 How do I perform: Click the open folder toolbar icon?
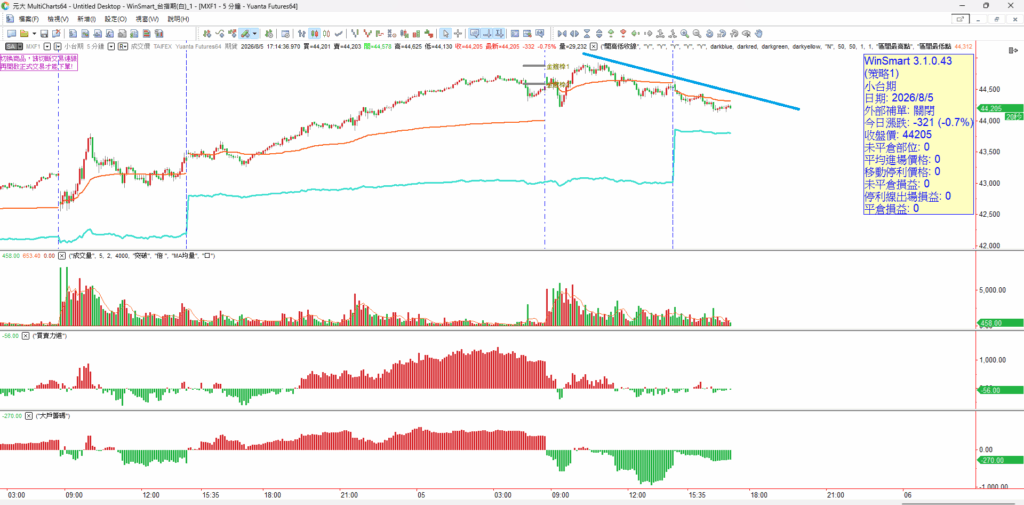point(24,33)
